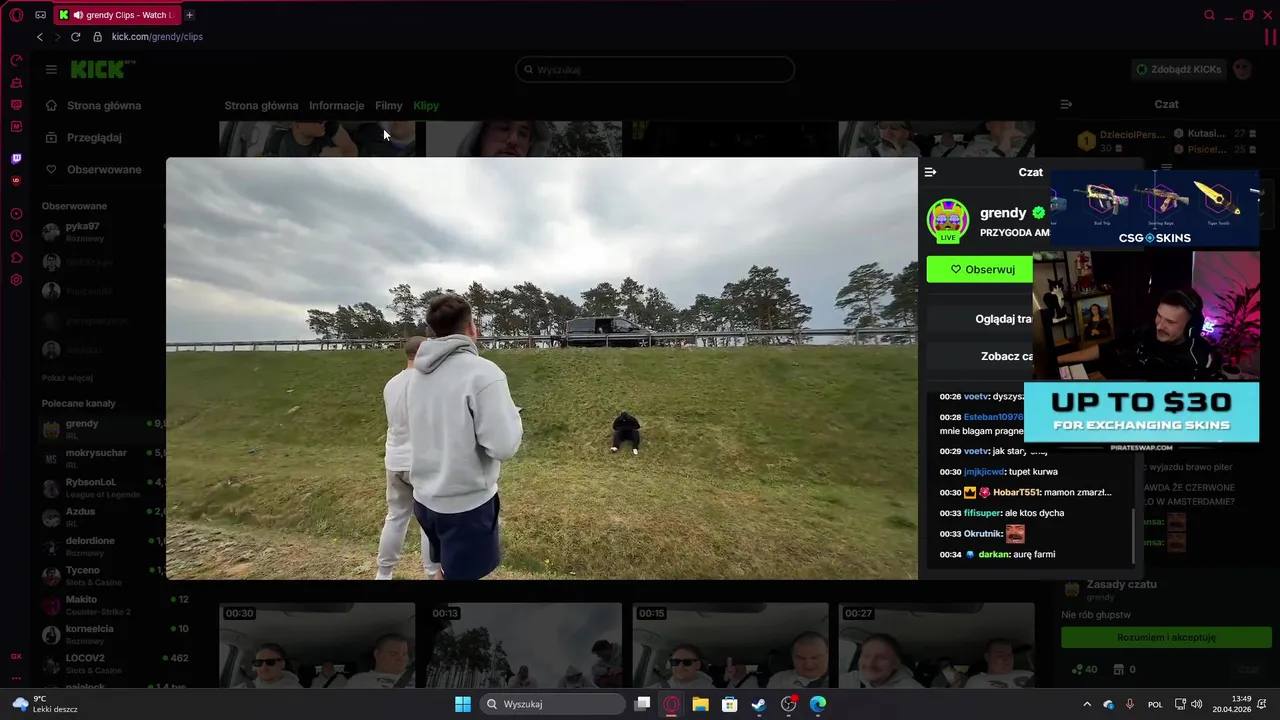Open the grendy channel name in clip popup
Image resolution: width=1280 pixels, height=720 pixels.
point(1003,213)
